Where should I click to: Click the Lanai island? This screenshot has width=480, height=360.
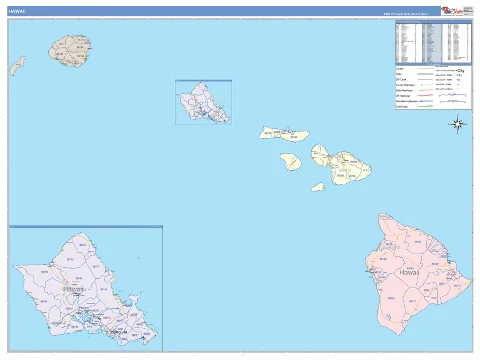click(x=291, y=162)
